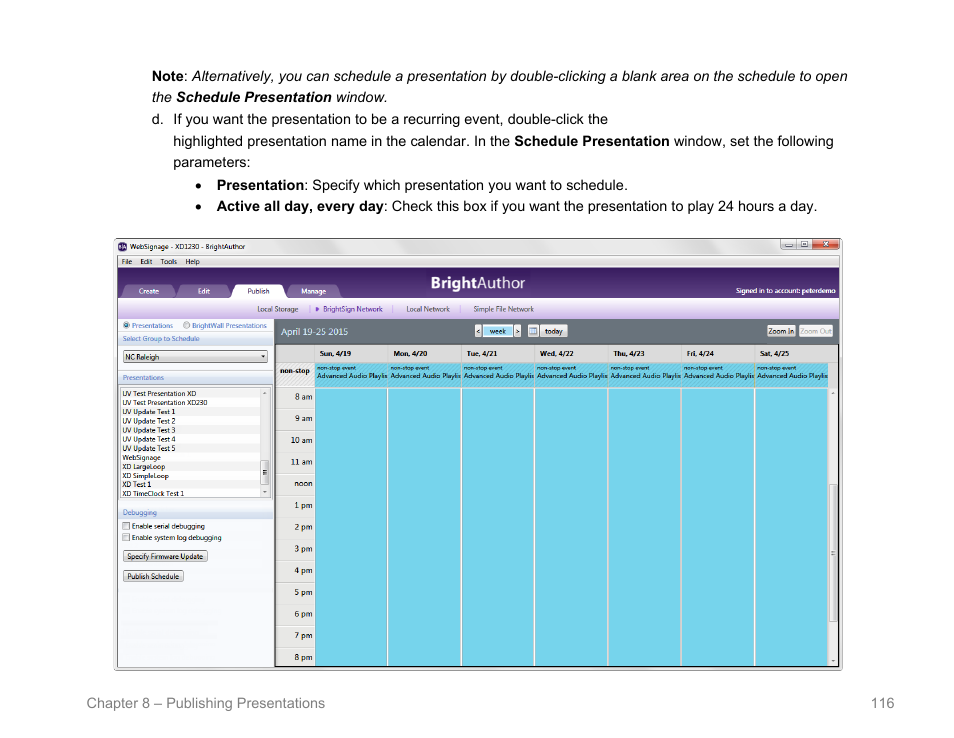Click Wed, 4/22 column header
The height and width of the screenshot is (738, 954).
571,353
